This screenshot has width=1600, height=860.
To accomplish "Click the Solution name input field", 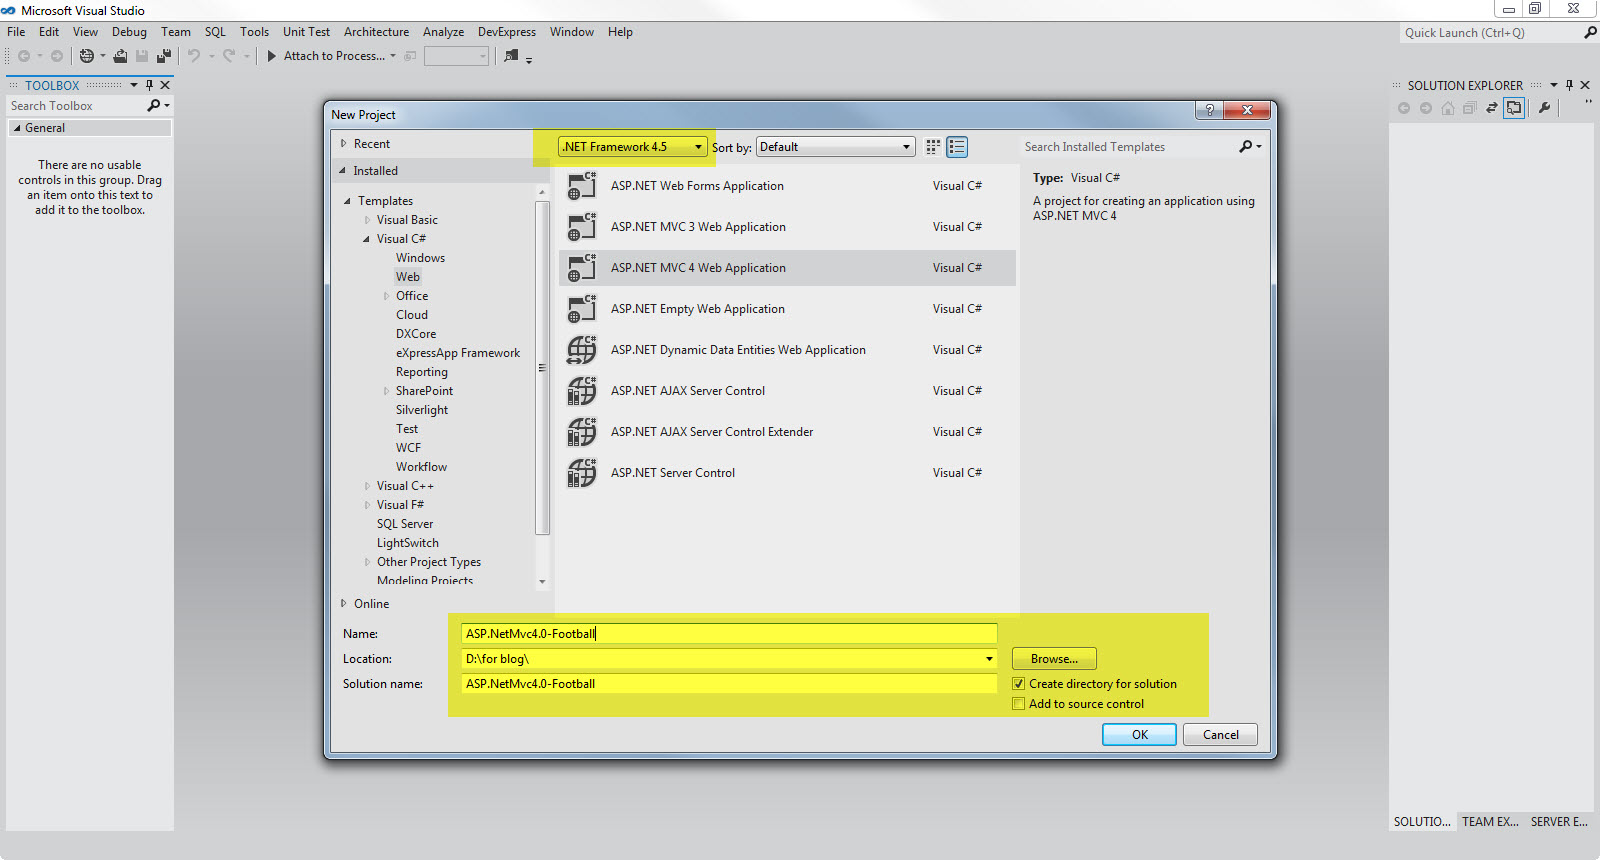I will 729,684.
